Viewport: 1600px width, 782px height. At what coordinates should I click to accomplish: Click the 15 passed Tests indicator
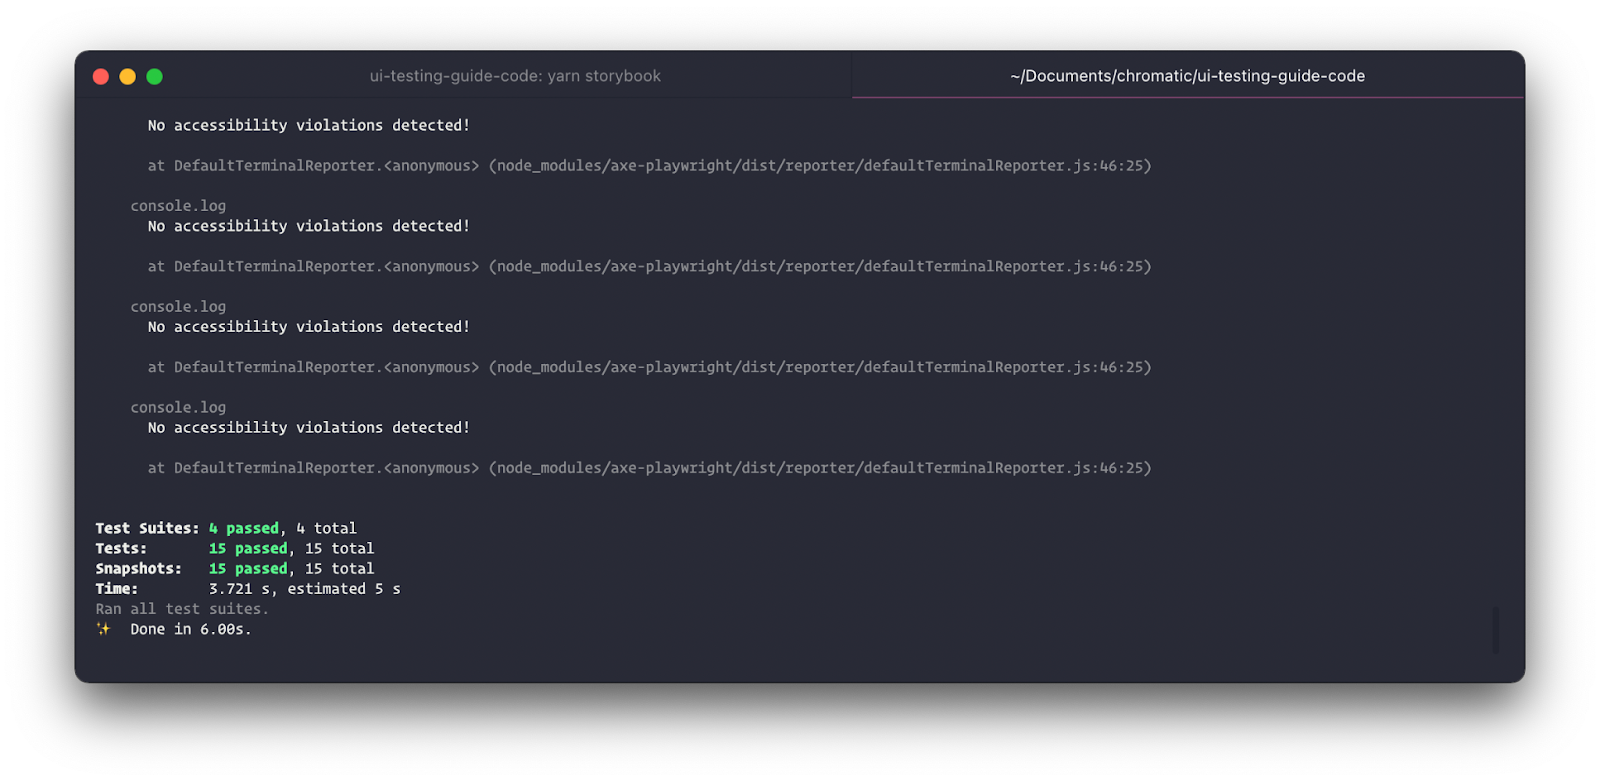[x=247, y=548]
